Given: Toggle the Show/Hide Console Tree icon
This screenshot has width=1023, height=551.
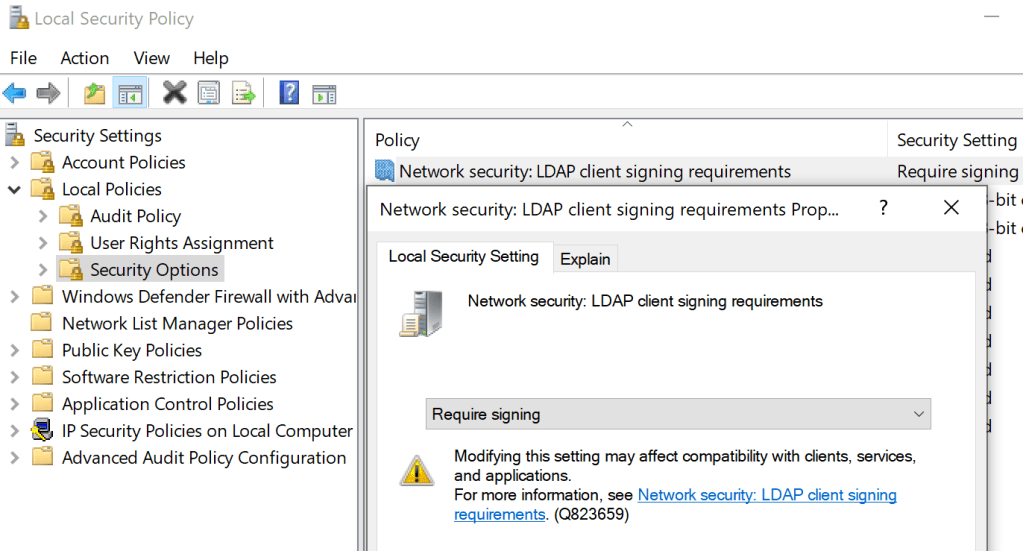Looking at the screenshot, I should (x=130, y=94).
